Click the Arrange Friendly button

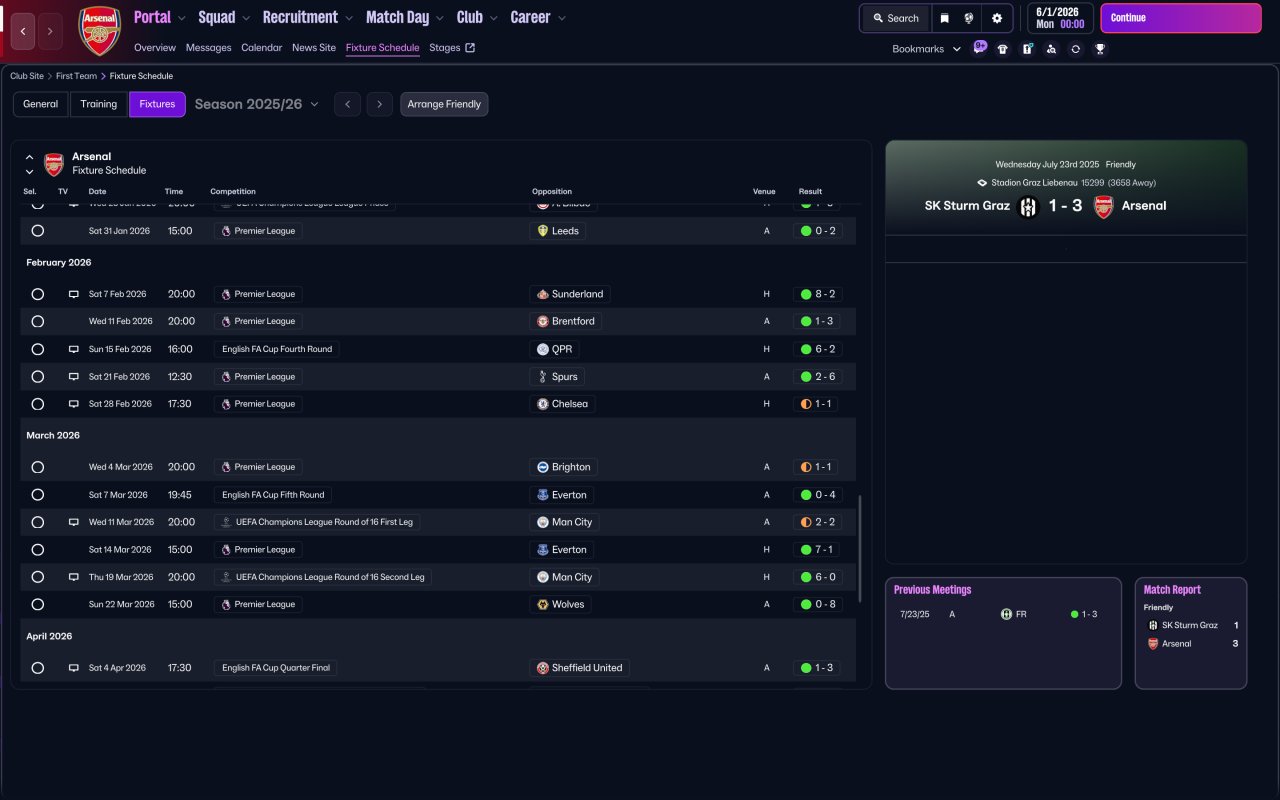444,104
